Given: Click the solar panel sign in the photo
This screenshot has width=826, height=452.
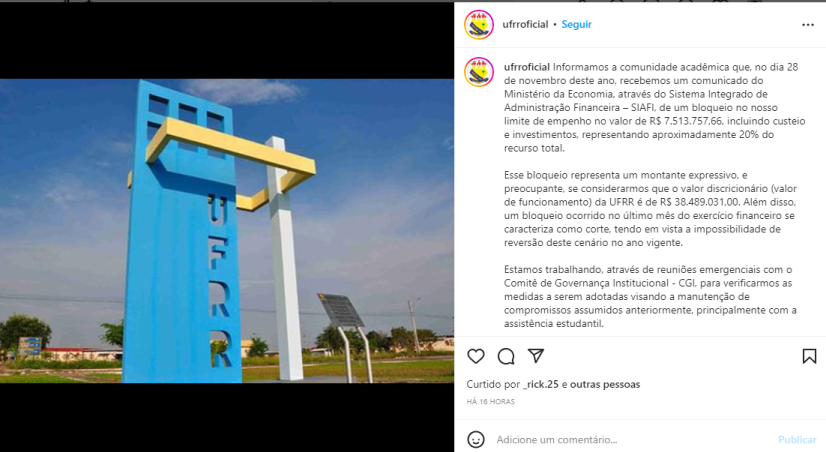Looking at the screenshot, I should 341,310.
